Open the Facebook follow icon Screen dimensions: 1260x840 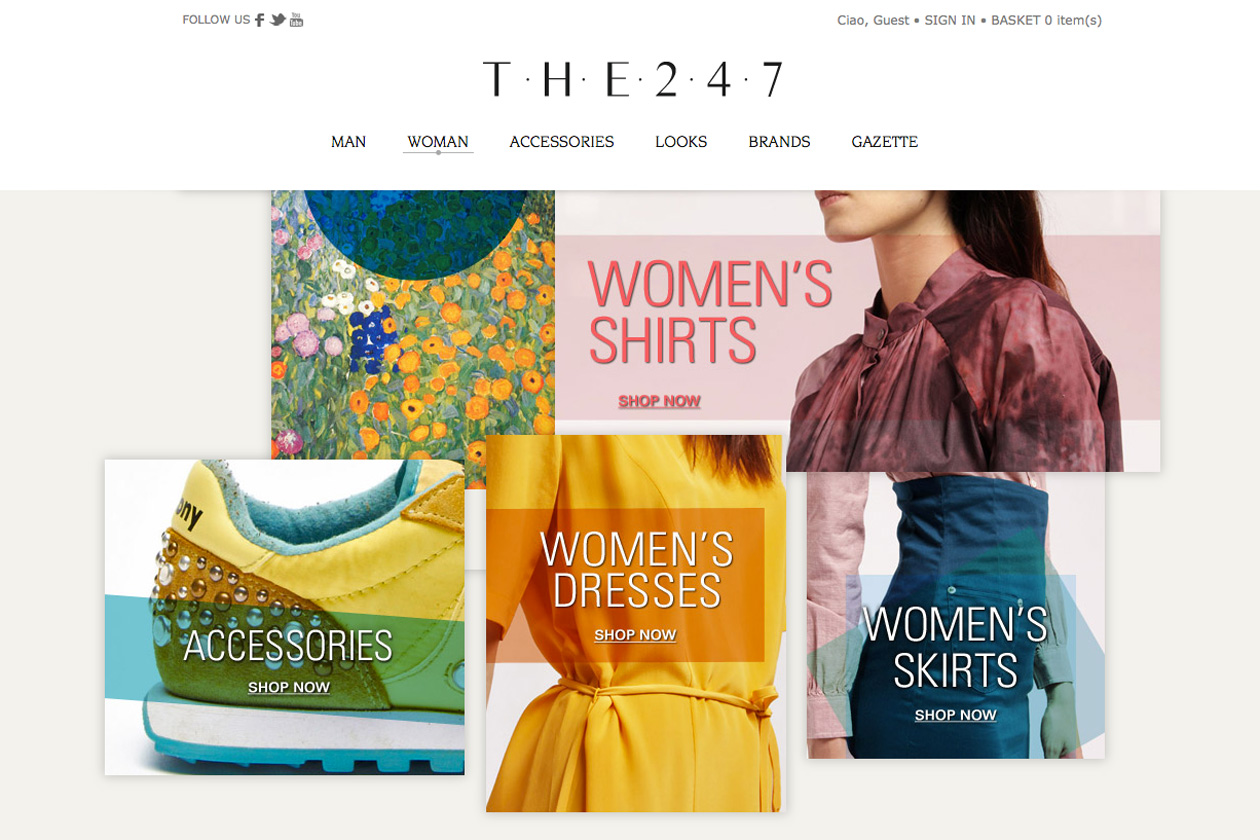(x=259, y=20)
